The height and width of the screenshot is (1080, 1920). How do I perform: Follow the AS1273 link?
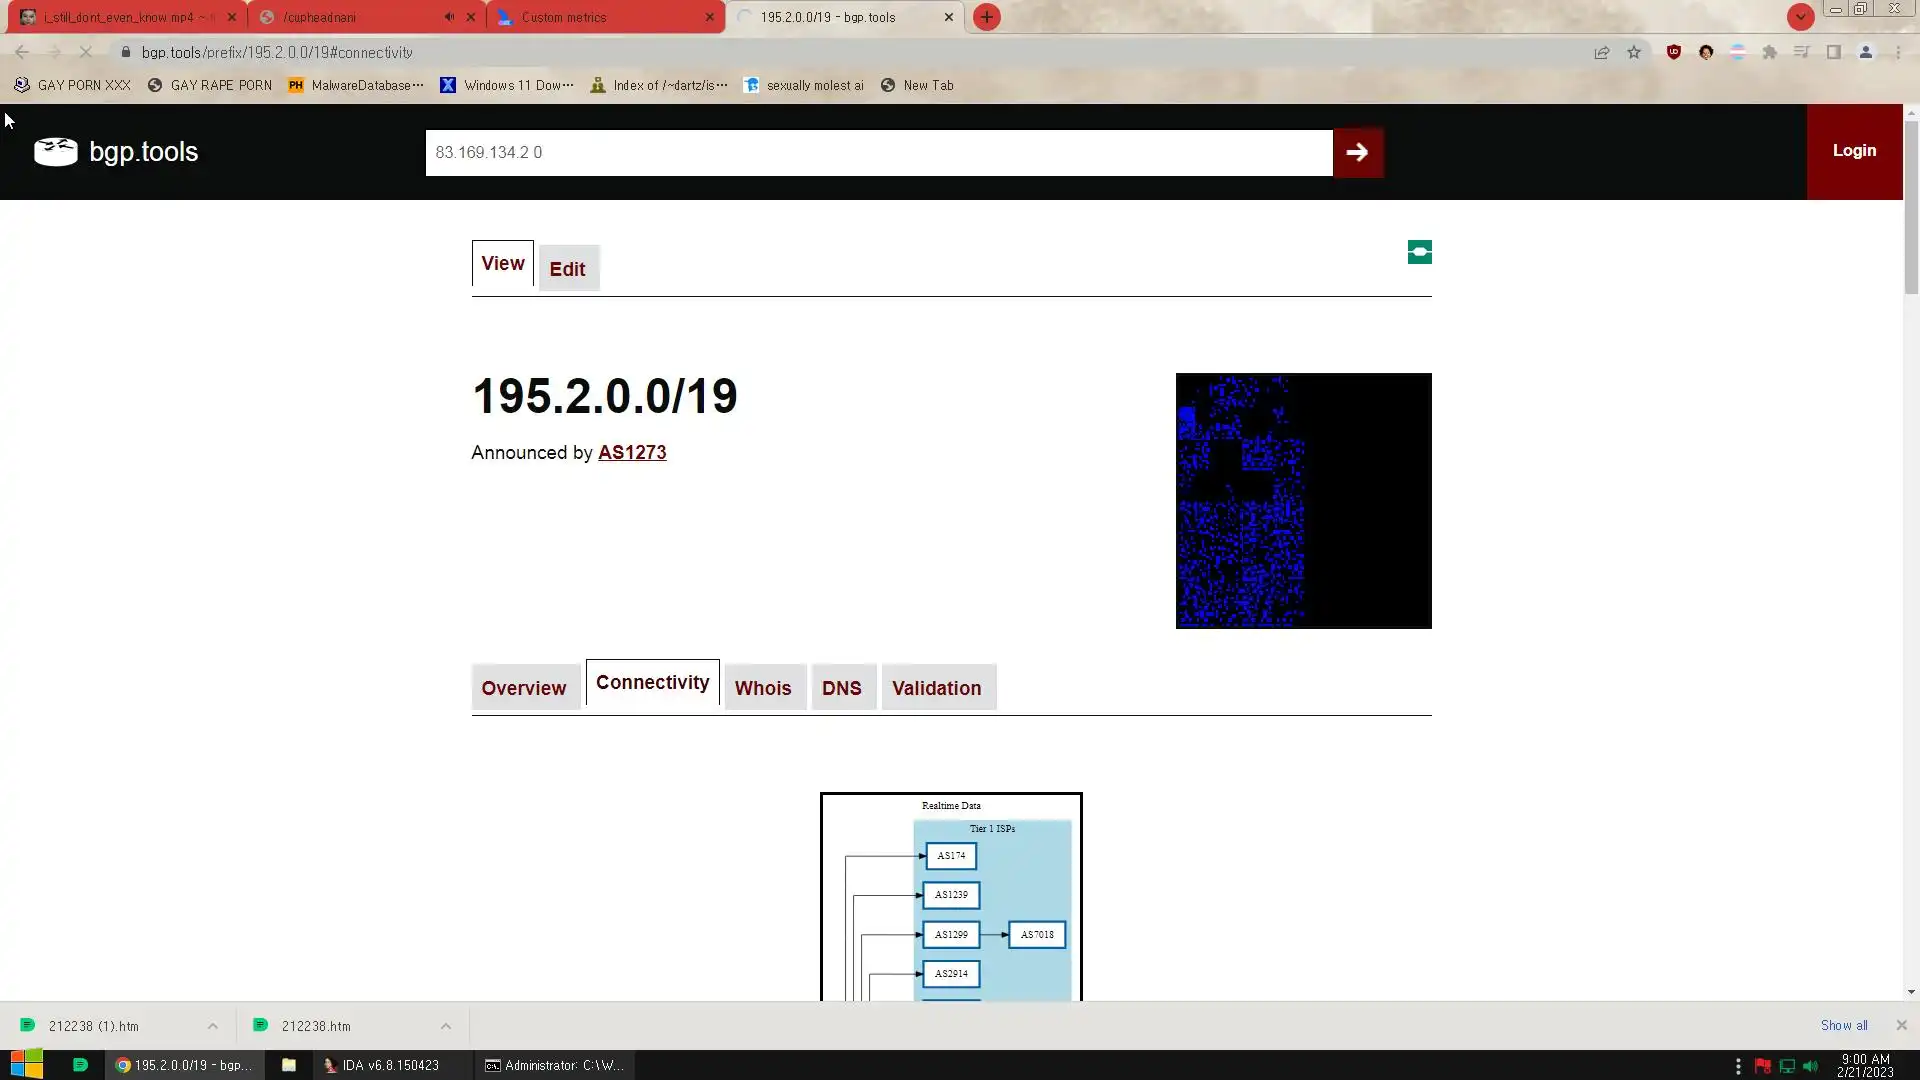[x=632, y=453]
